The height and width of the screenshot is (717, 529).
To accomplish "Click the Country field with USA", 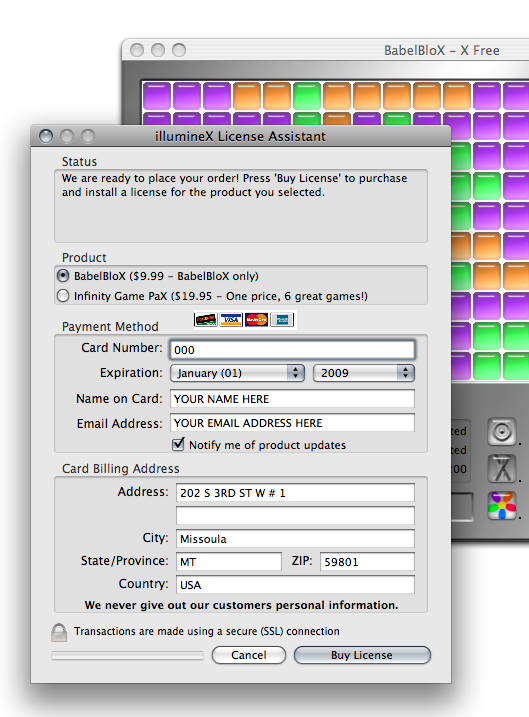I will point(295,585).
